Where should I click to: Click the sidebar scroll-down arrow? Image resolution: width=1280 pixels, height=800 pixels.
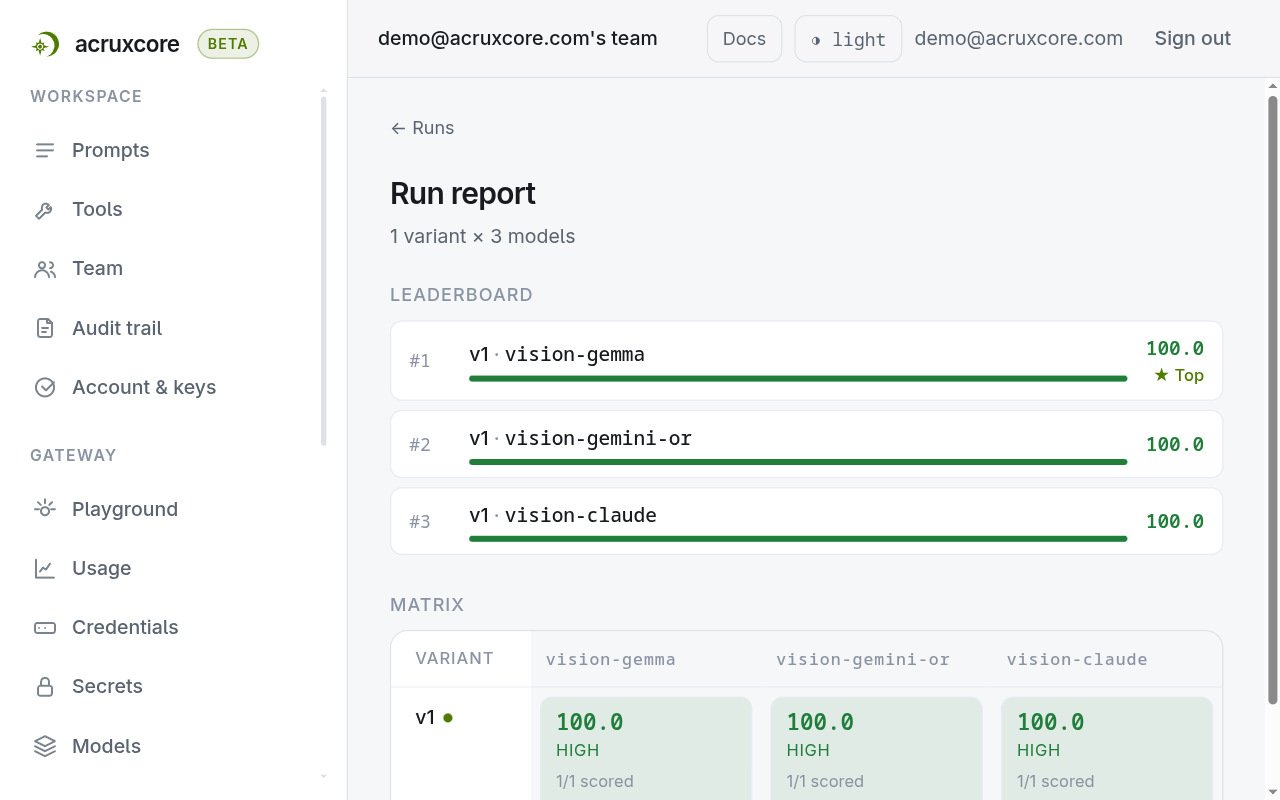click(x=323, y=776)
